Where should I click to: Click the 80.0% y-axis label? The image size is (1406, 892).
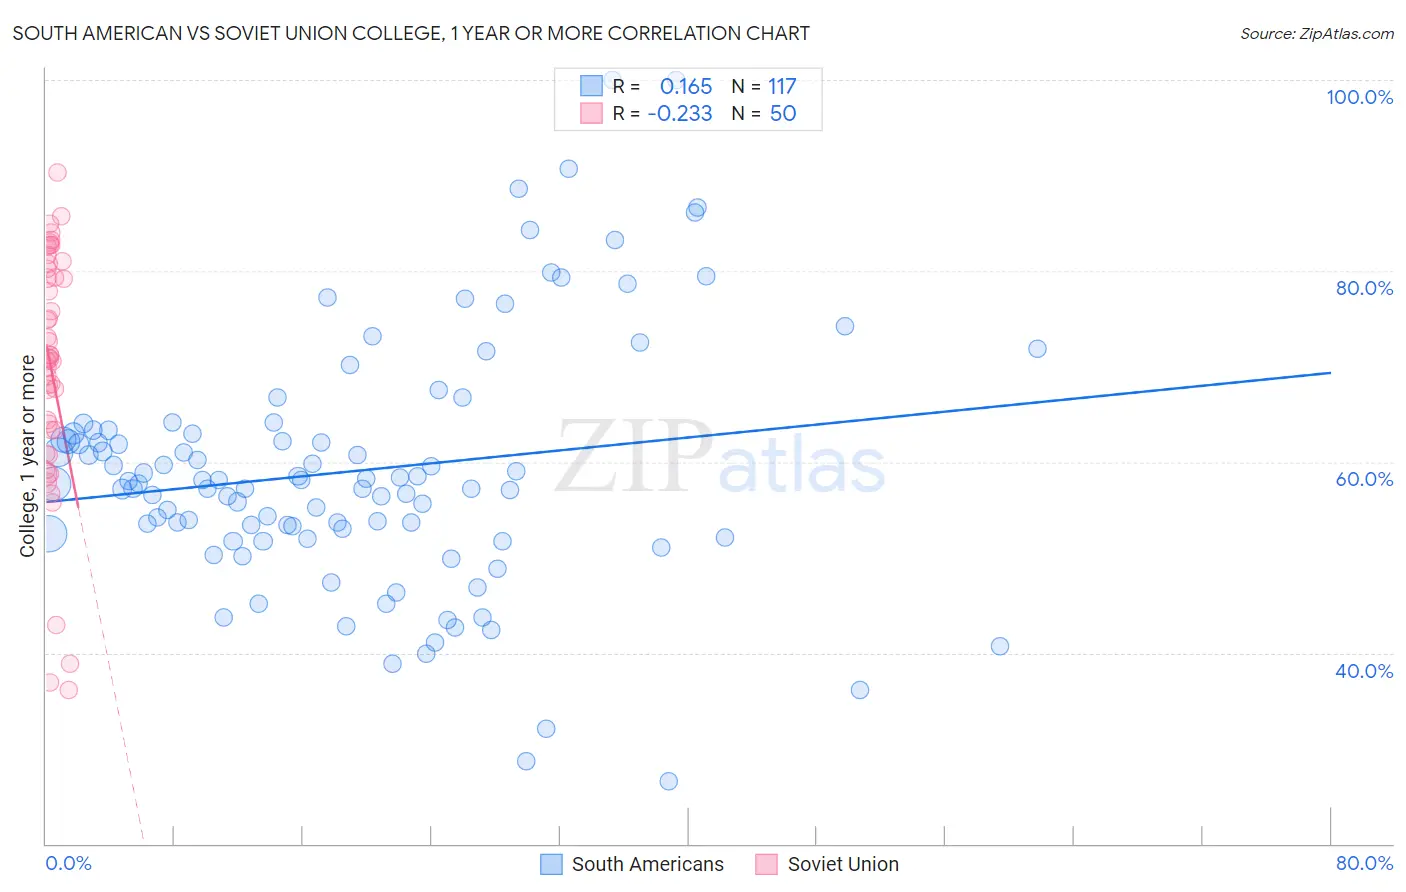(1364, 288)
